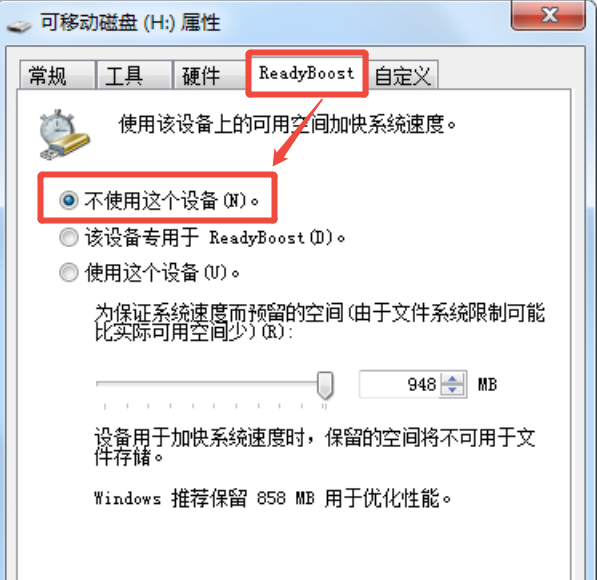The image size is (597, 580).
Task: Click the reserved space slider thumb
Action: [326, 385]
